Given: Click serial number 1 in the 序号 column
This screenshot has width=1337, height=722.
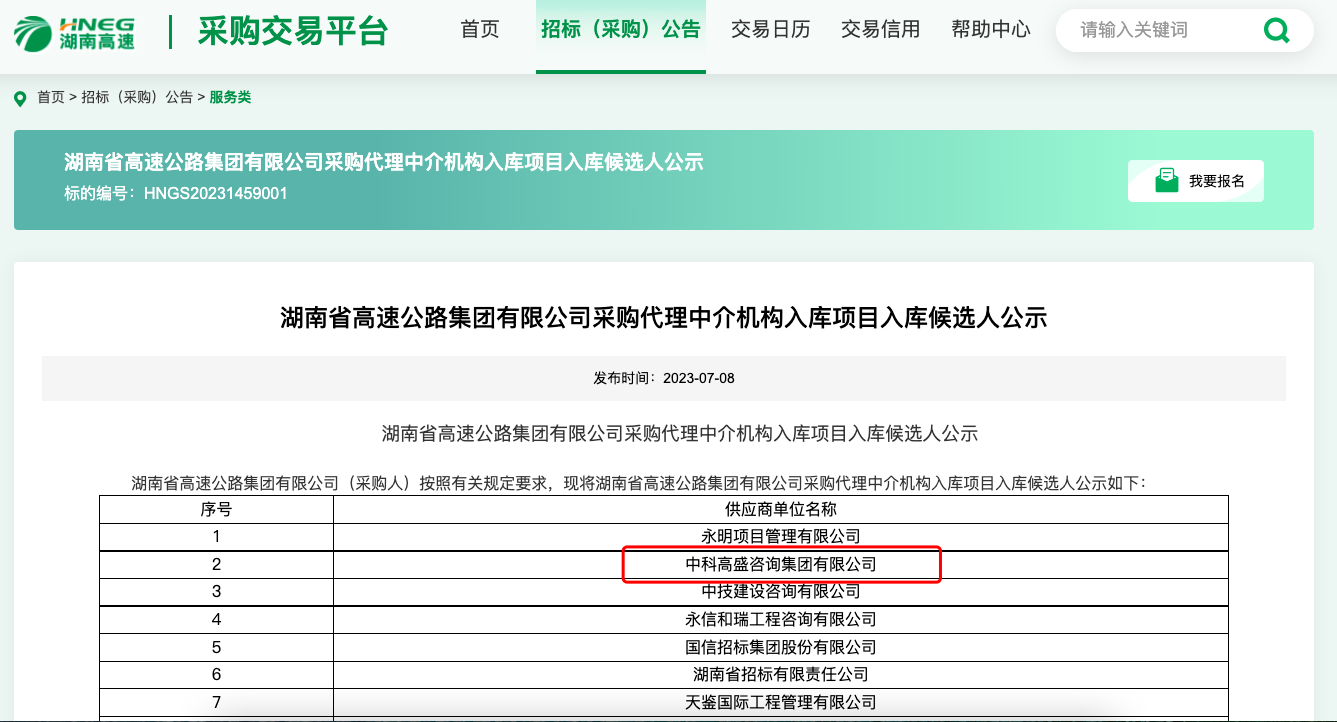Looking at the screenshot, I should point(216,537).
